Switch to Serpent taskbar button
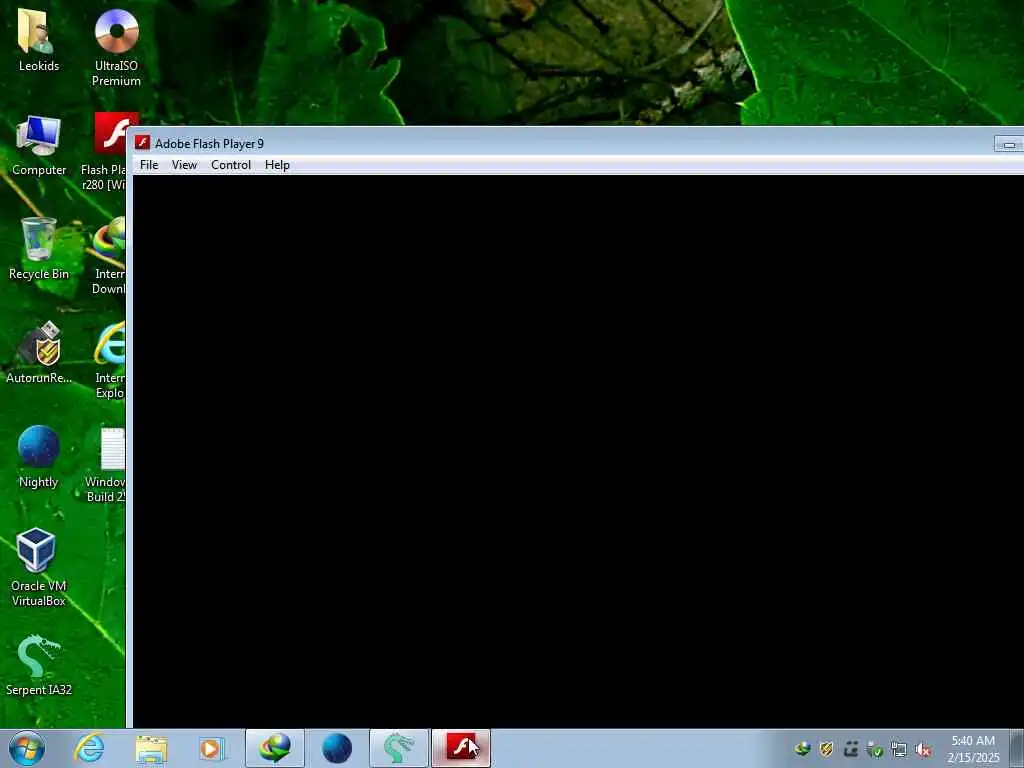This screenshot has width=1024, height=768. click(399, 748)
